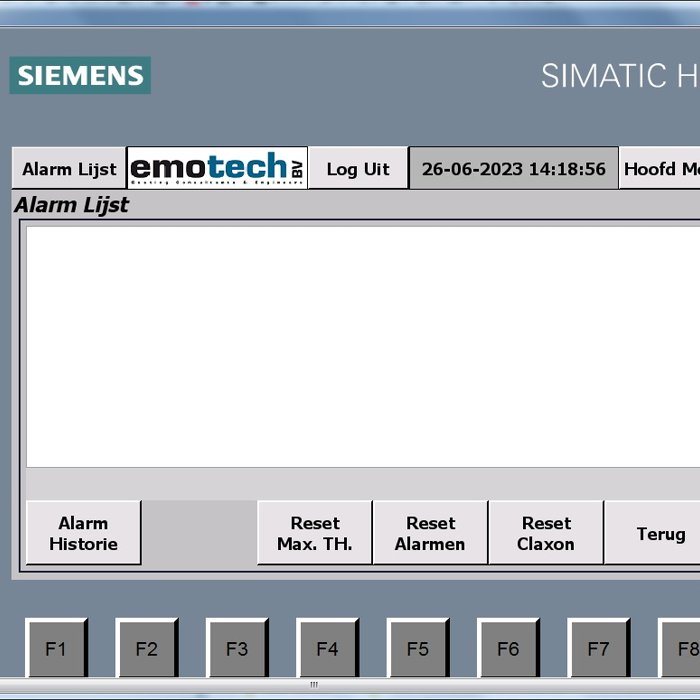Click the date and time display
Screen dimensions: 700x700
click(x=513, y=169)
